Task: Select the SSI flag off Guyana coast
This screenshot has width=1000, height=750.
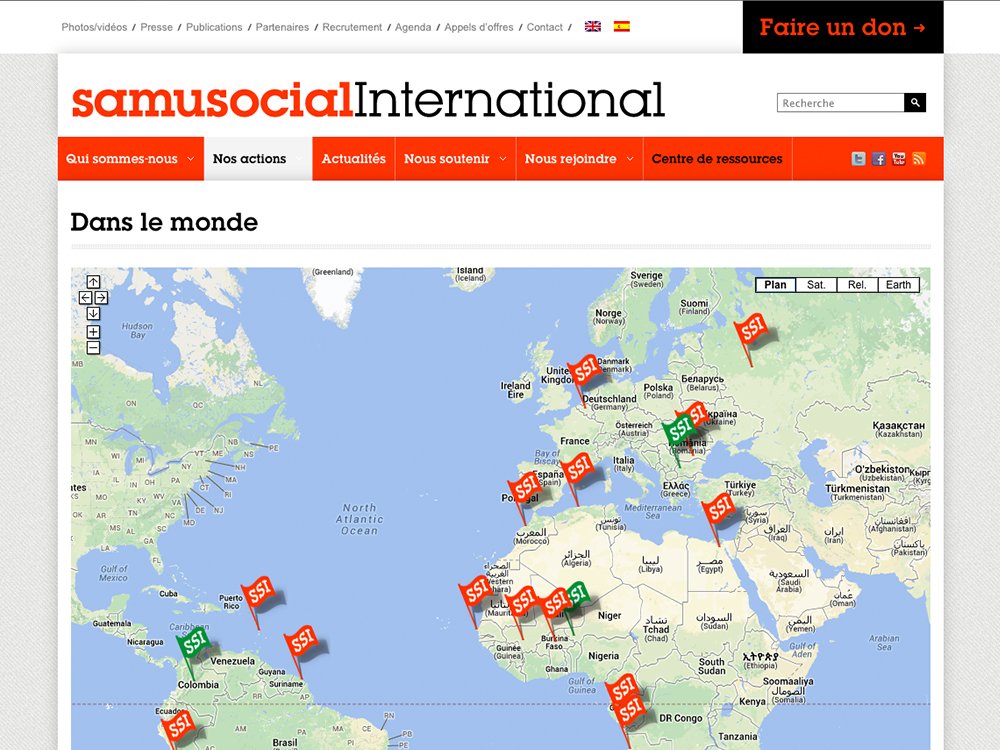Action: coord(300,643)
